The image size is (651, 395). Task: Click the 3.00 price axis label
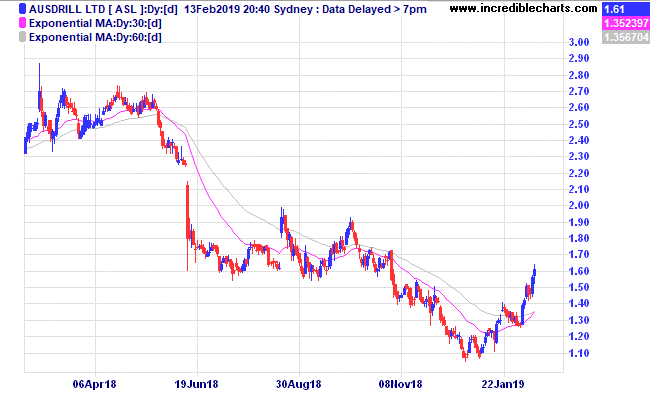(579, 42)
